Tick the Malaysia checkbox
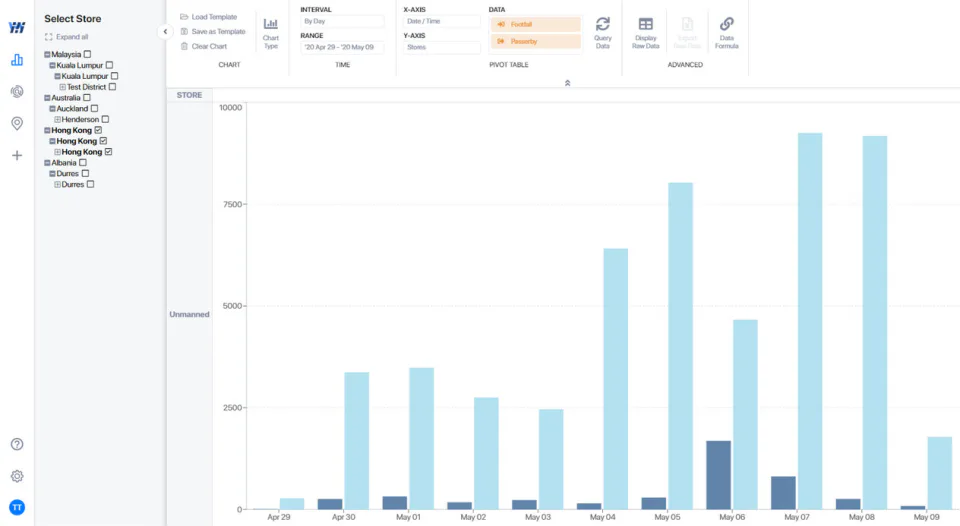 (x=87, y=54)
